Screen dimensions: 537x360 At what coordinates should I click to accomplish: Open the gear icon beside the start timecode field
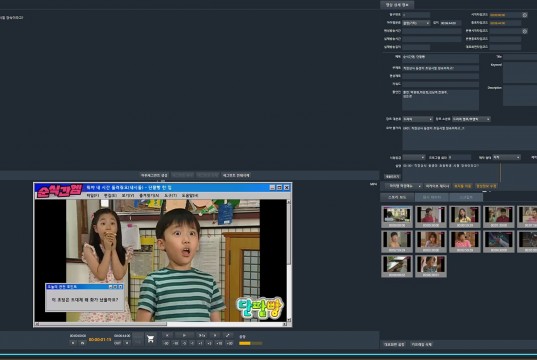click(525, 15)
